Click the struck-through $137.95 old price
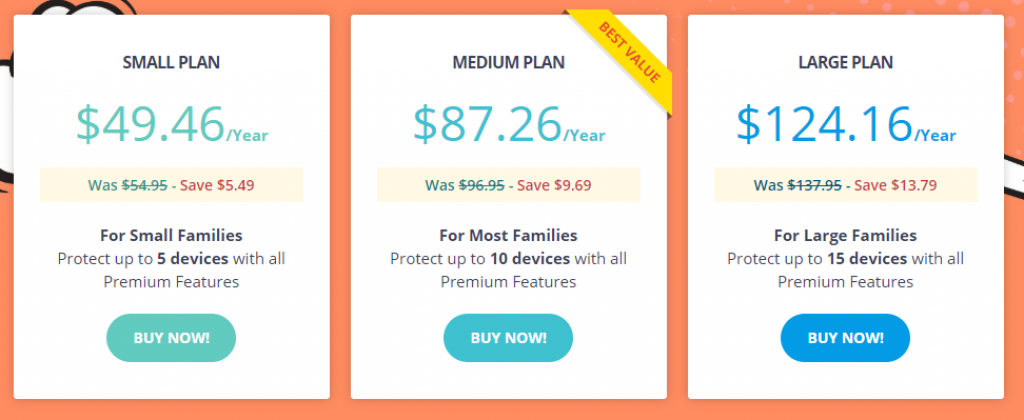 pyautogui.click(x=814, y=185)
